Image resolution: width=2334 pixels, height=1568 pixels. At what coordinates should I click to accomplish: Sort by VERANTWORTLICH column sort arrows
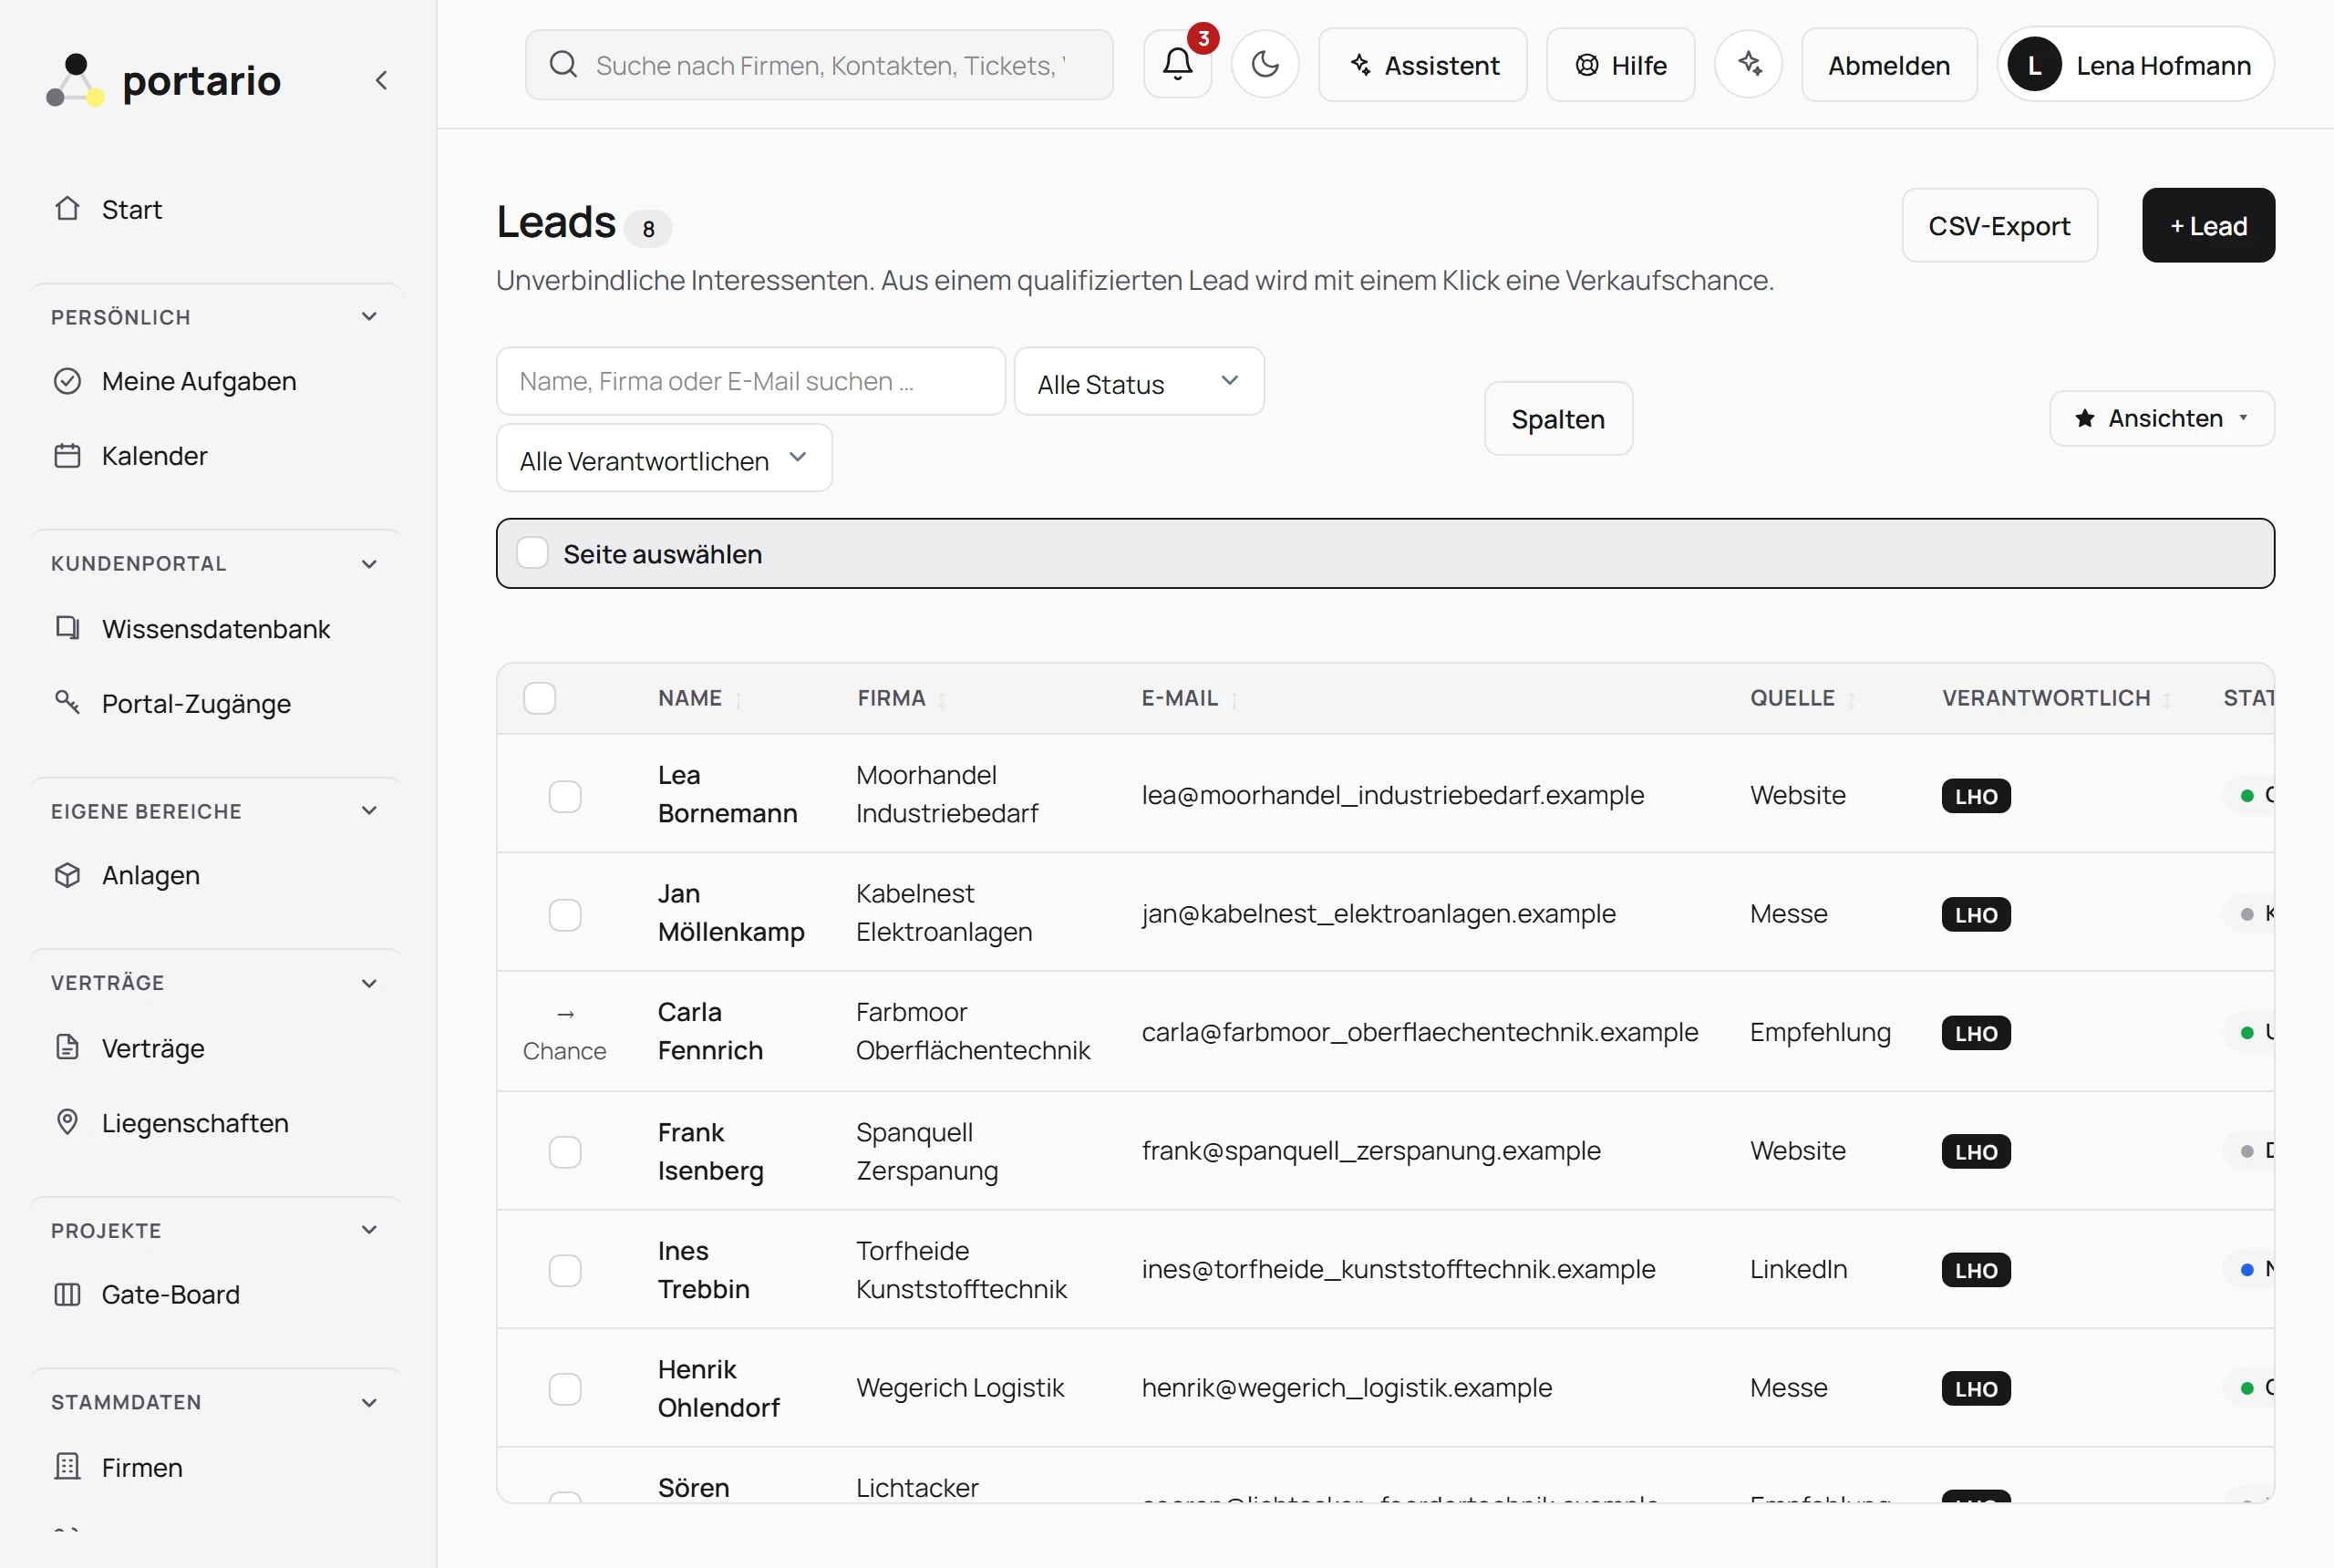click(x=2167, y=700)
